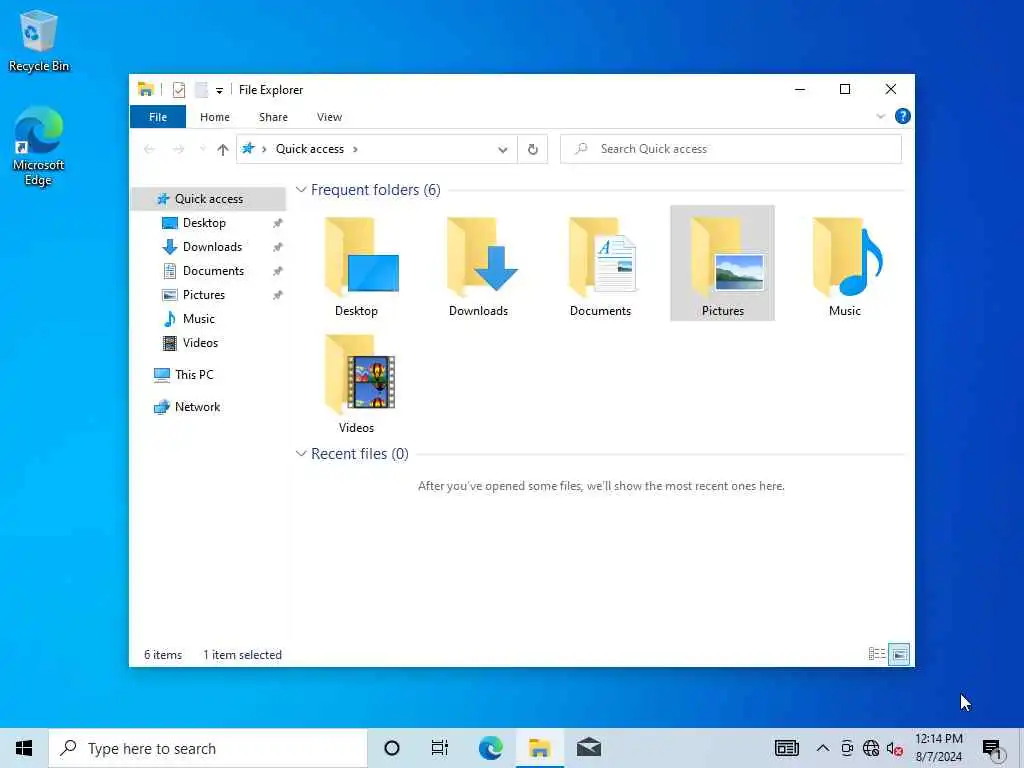Click the pin icon beside Pictures
This screenshot has width=1024, height=768.
coord(278,295)
